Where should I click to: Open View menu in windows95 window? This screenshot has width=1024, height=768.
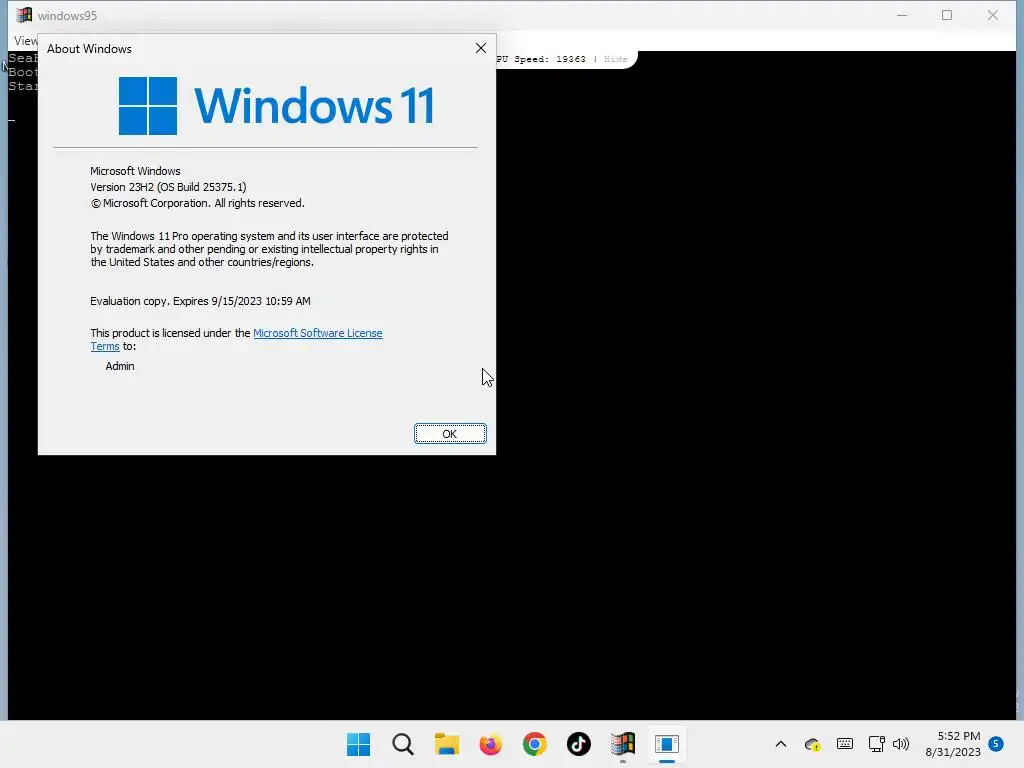pos(25,40)
